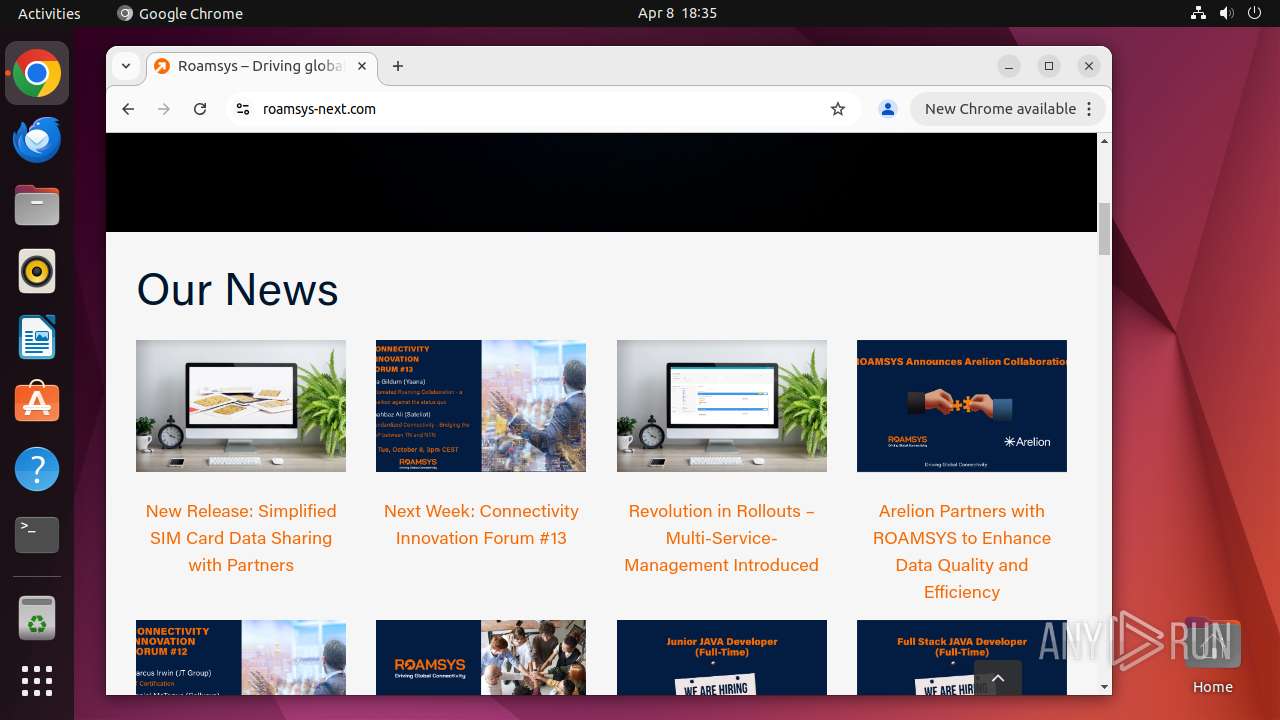Open Ubuntu Software store
The image size is (1280, 720).
[37, 404]
